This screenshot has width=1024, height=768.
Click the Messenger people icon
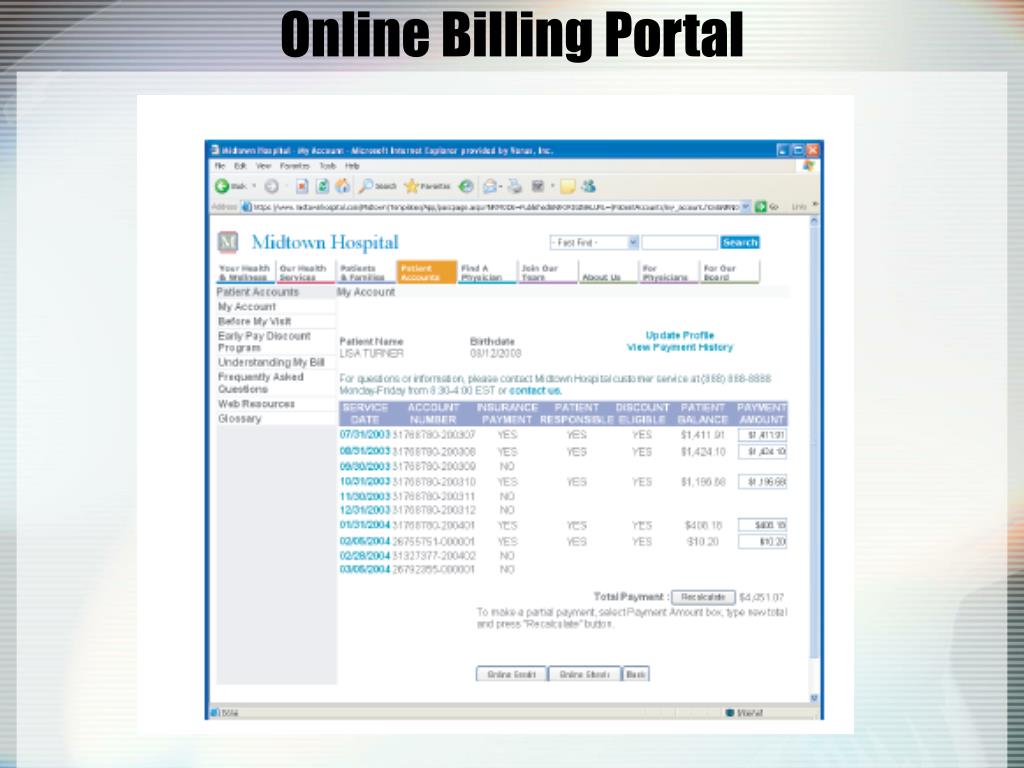tap(588, 187)
